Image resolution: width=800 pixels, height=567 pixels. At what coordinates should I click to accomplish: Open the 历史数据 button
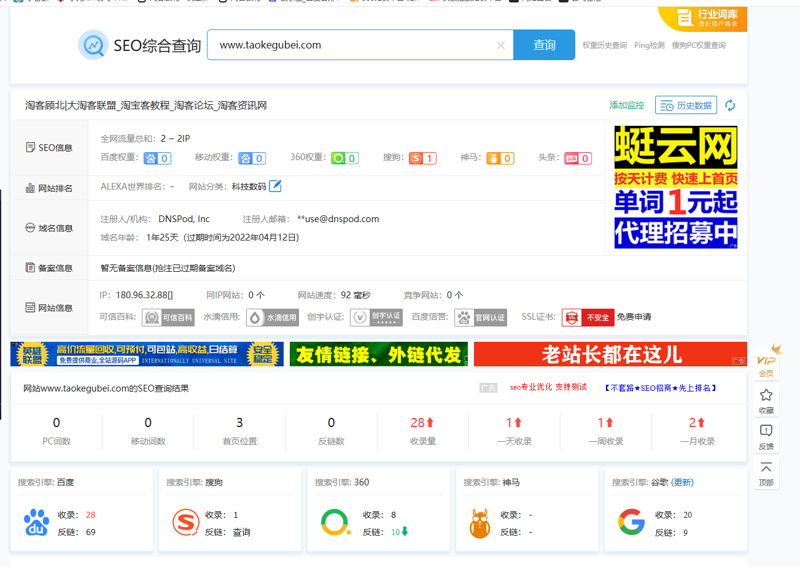685,105
